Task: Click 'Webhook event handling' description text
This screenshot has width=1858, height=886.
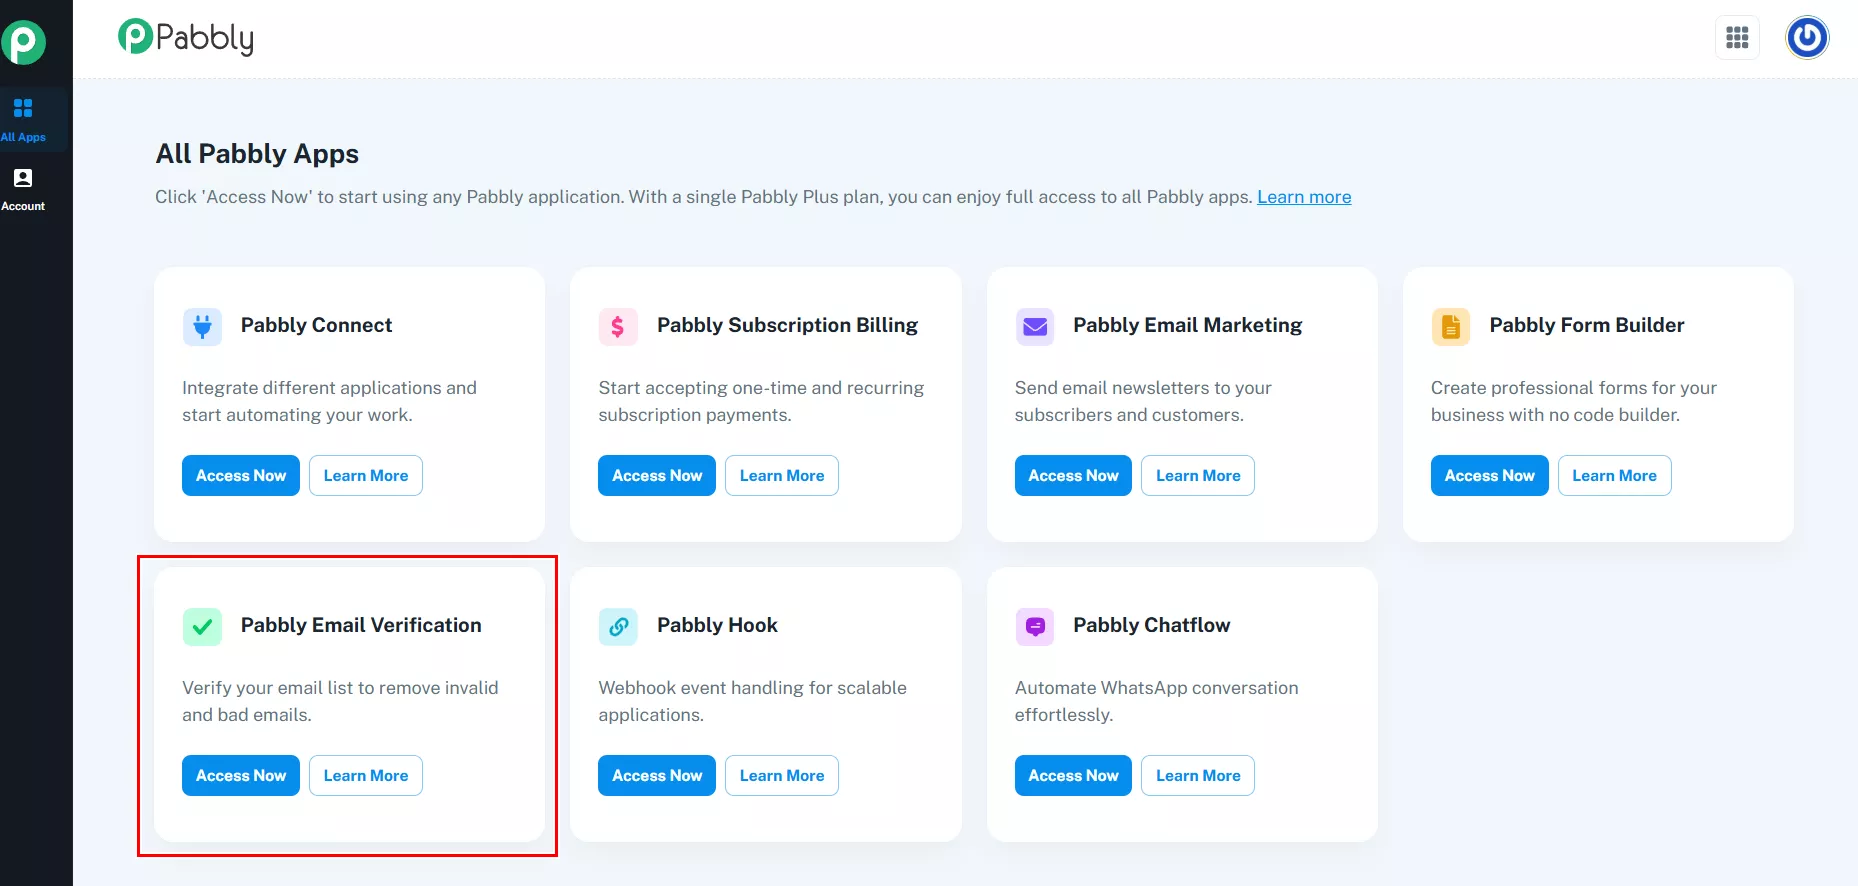Action: click(x=752, y=701)
